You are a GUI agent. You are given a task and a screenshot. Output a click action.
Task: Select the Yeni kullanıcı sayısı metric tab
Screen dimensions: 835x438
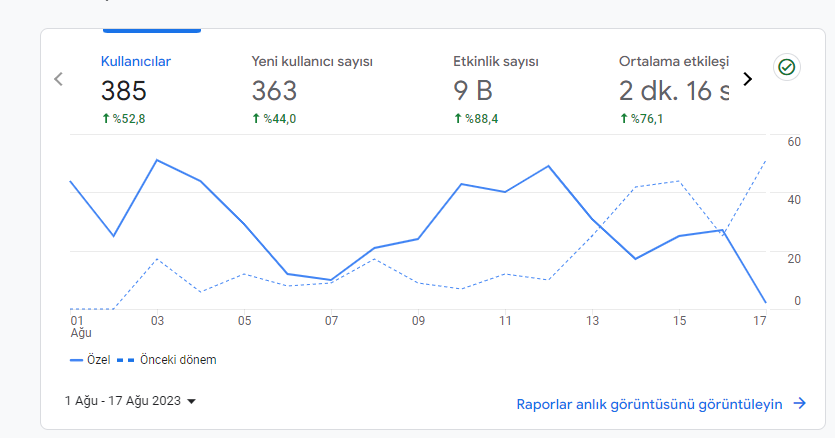(x=312, y=90)
